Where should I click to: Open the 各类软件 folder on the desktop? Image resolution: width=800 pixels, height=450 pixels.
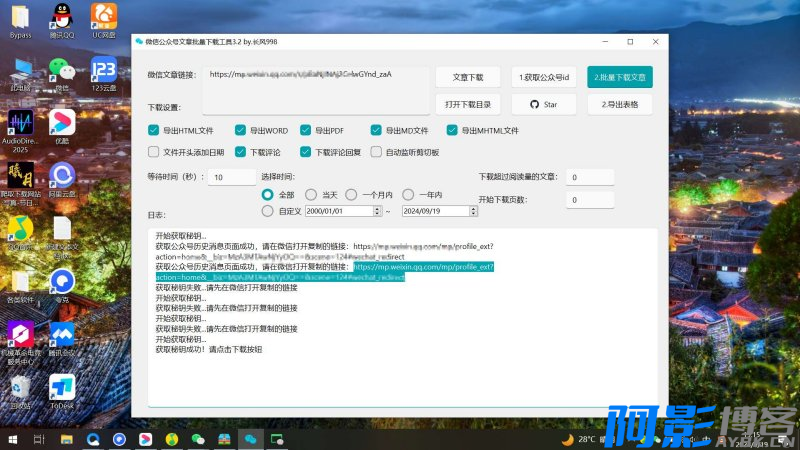click(x=20, y=287)
